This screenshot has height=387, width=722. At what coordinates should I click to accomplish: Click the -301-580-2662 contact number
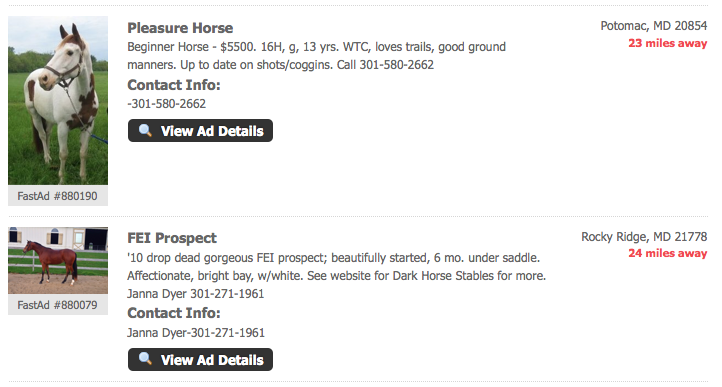click(x=167, y=104)
